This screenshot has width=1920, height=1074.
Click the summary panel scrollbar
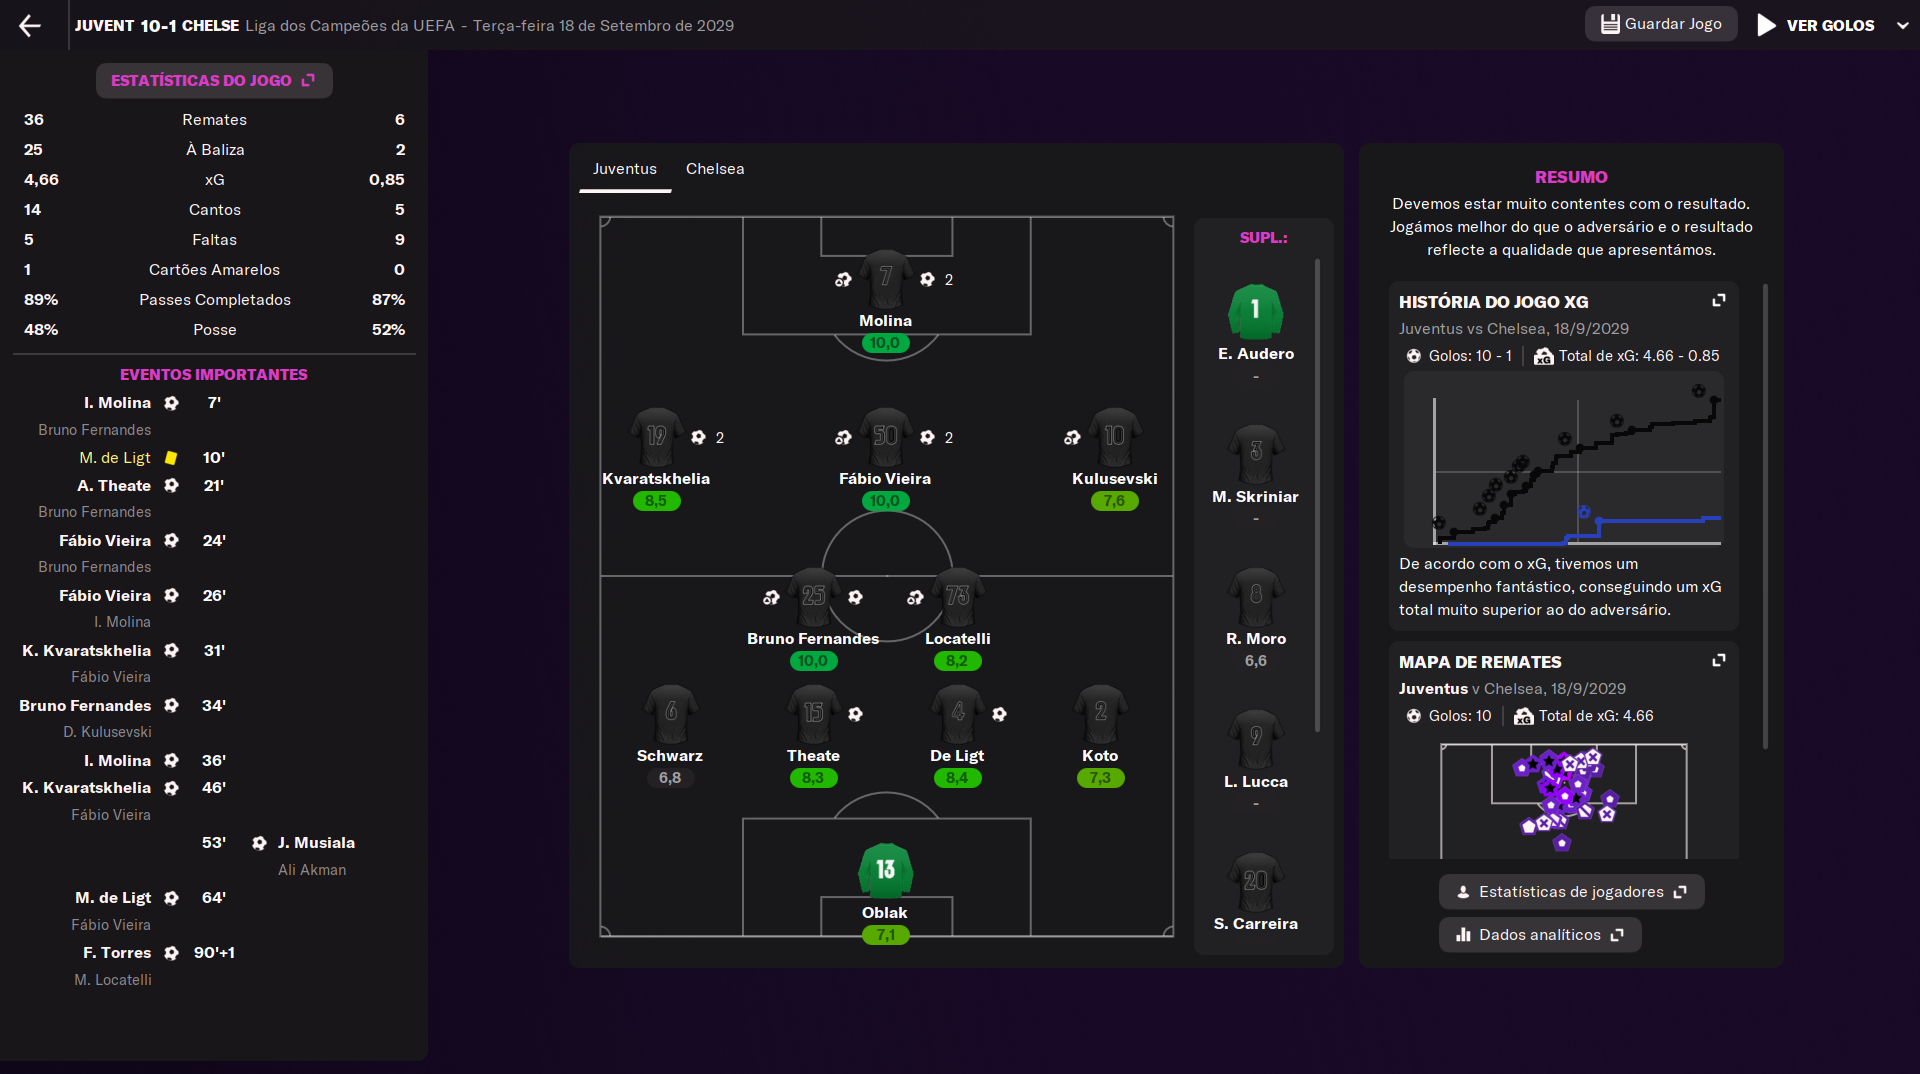coord(1765,517)
